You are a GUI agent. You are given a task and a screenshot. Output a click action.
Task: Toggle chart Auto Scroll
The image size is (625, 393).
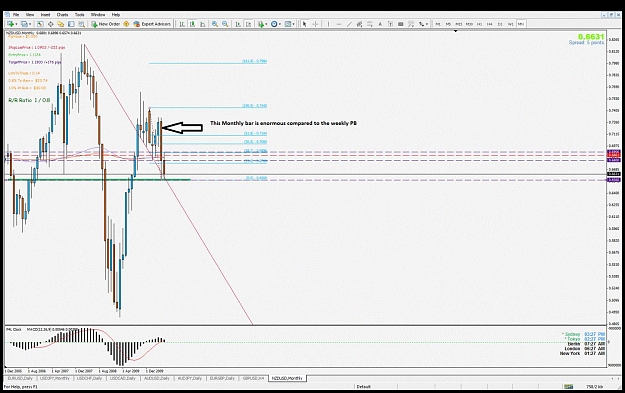tap(238, 24)
